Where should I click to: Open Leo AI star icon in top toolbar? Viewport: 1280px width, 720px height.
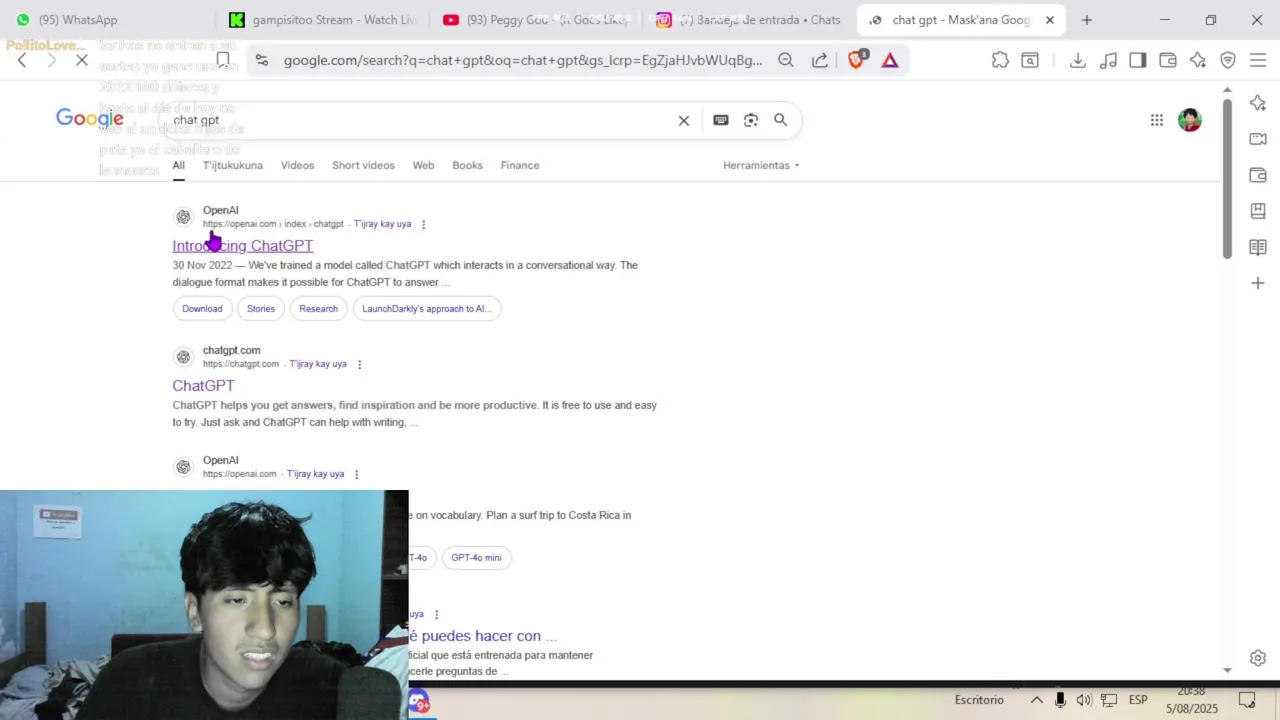(x=1198, y=60)
